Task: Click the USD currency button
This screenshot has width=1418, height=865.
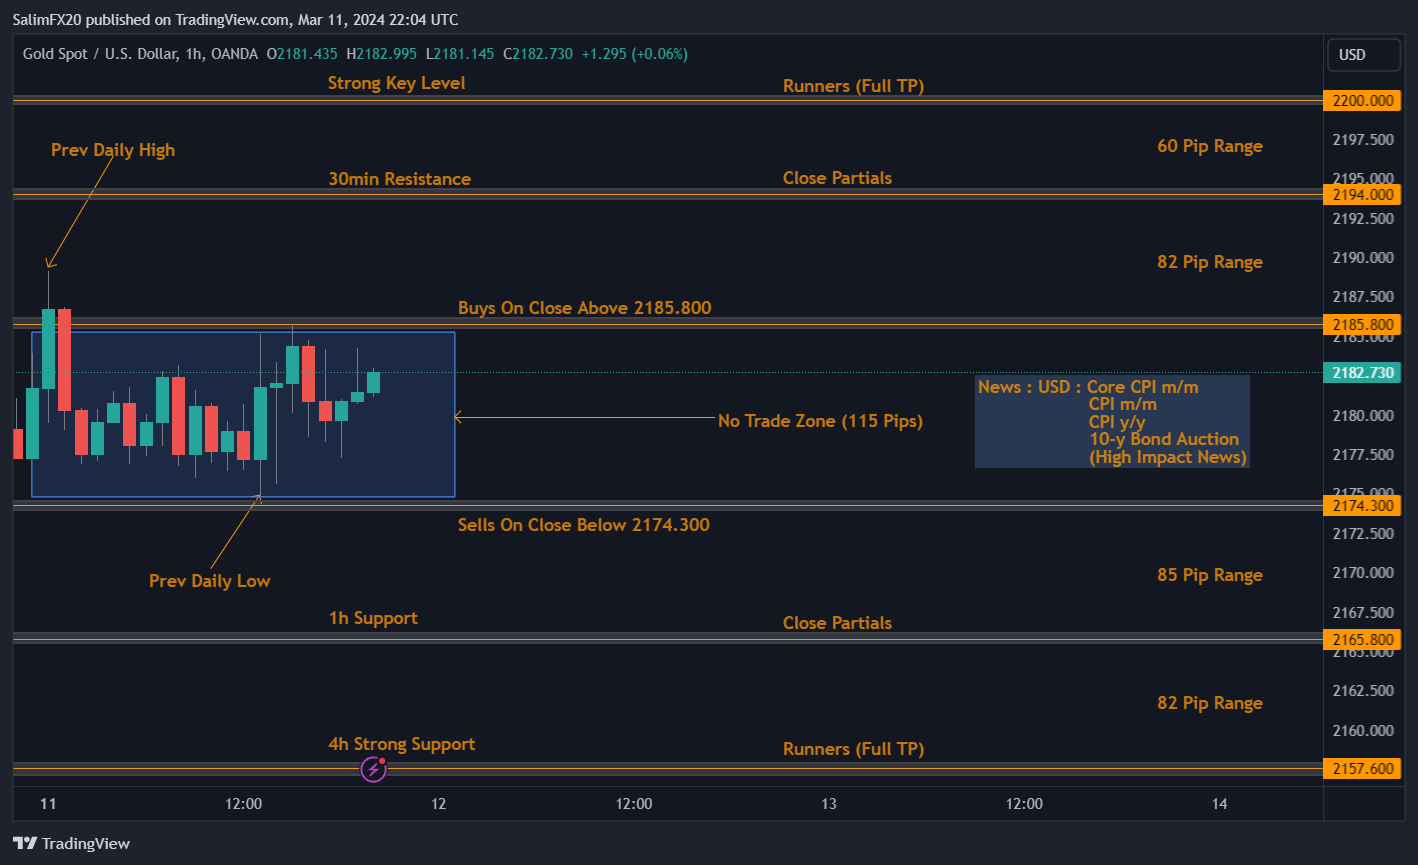Action: point(1363,54)
